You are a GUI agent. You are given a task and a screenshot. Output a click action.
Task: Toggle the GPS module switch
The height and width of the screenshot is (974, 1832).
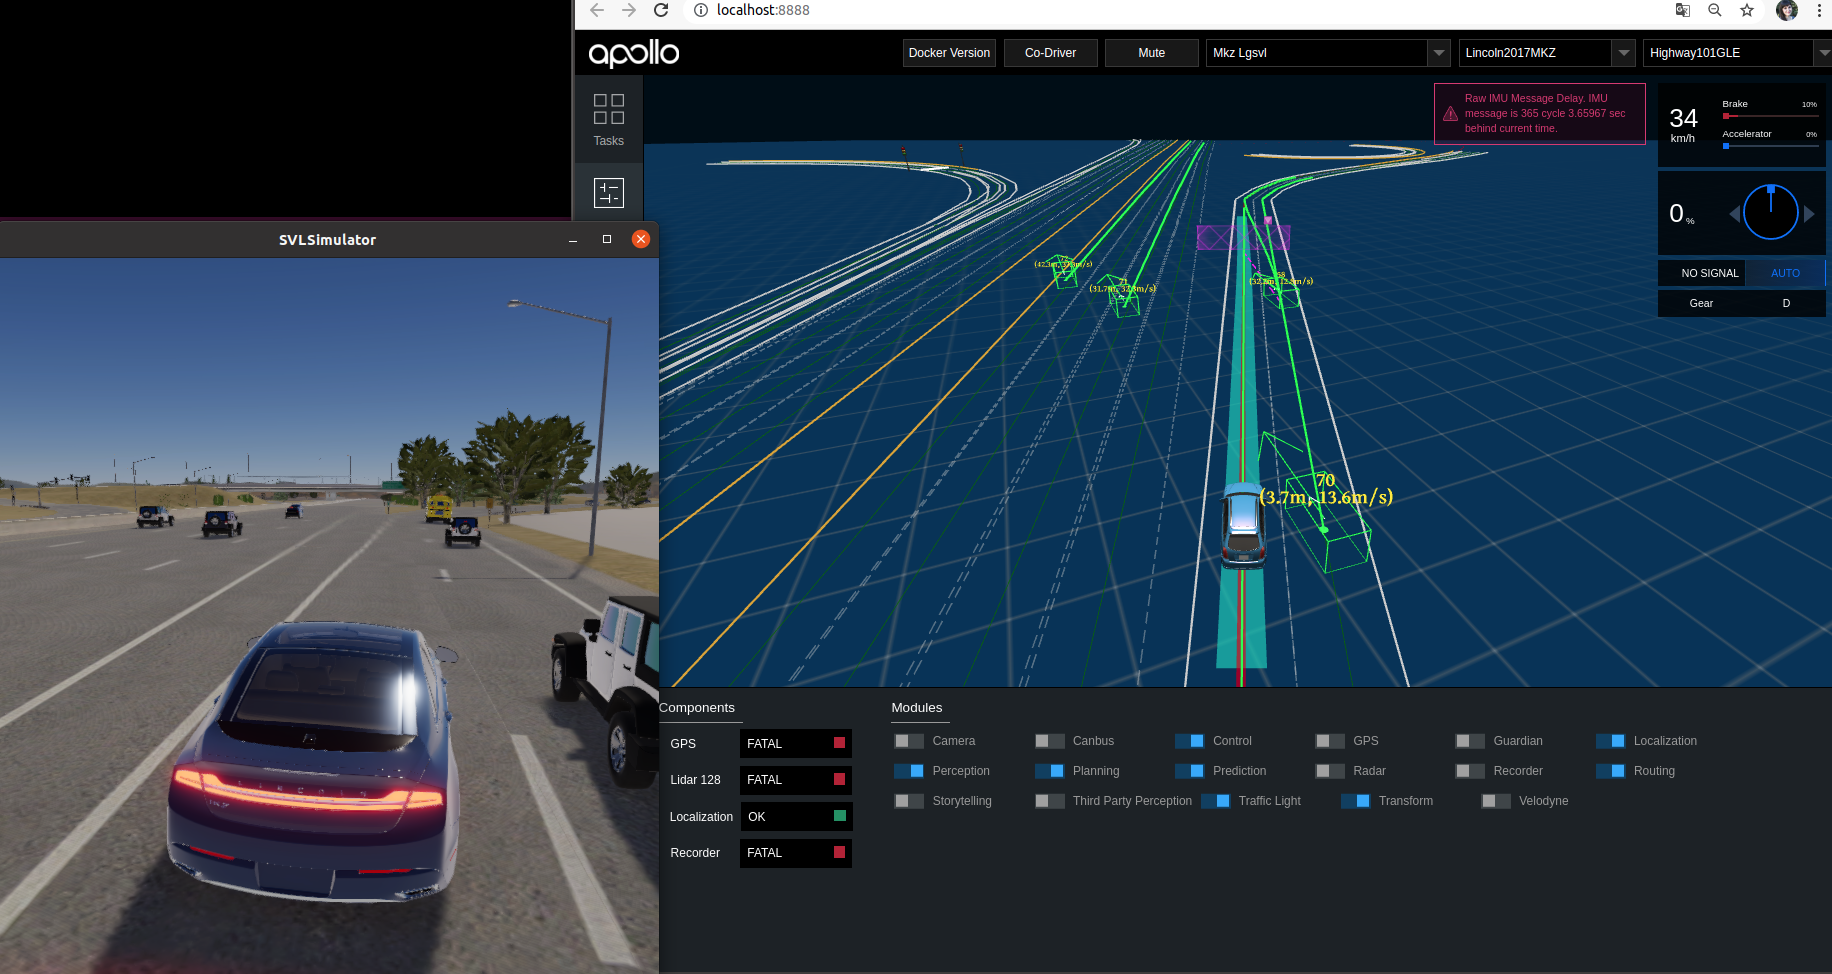pyautogui.click(x=1330, y=741)
